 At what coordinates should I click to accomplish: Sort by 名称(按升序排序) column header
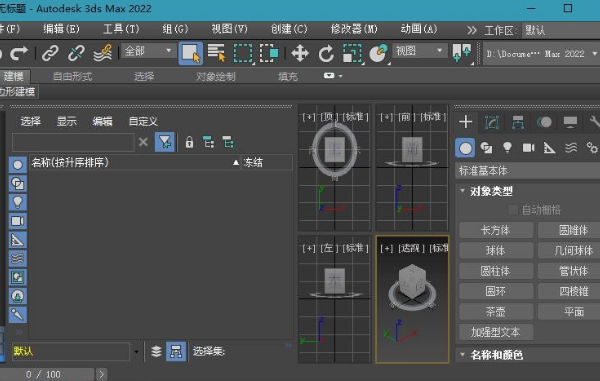(135, 163)
